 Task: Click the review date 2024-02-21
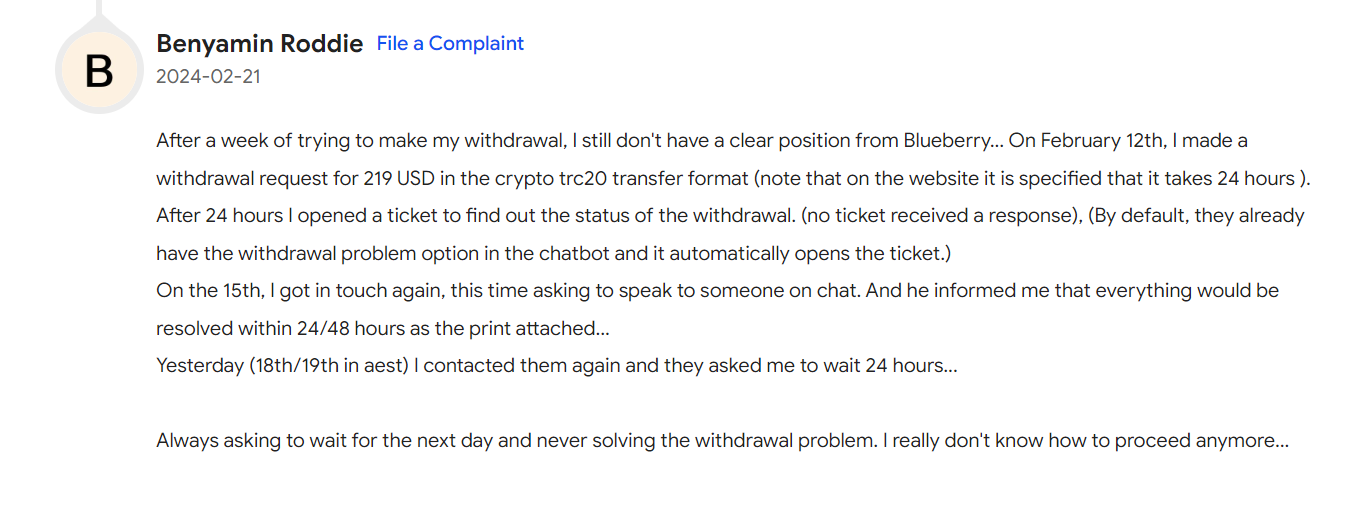click(208, 76)
